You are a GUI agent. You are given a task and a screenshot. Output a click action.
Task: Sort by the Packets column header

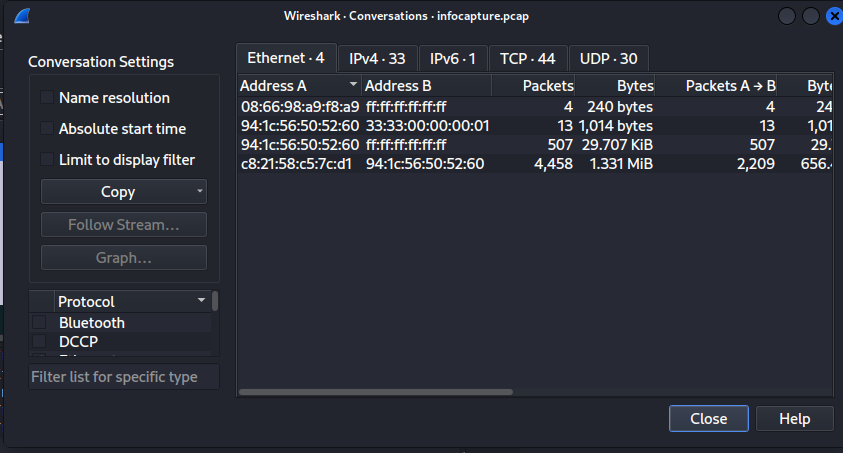[533, 86]
